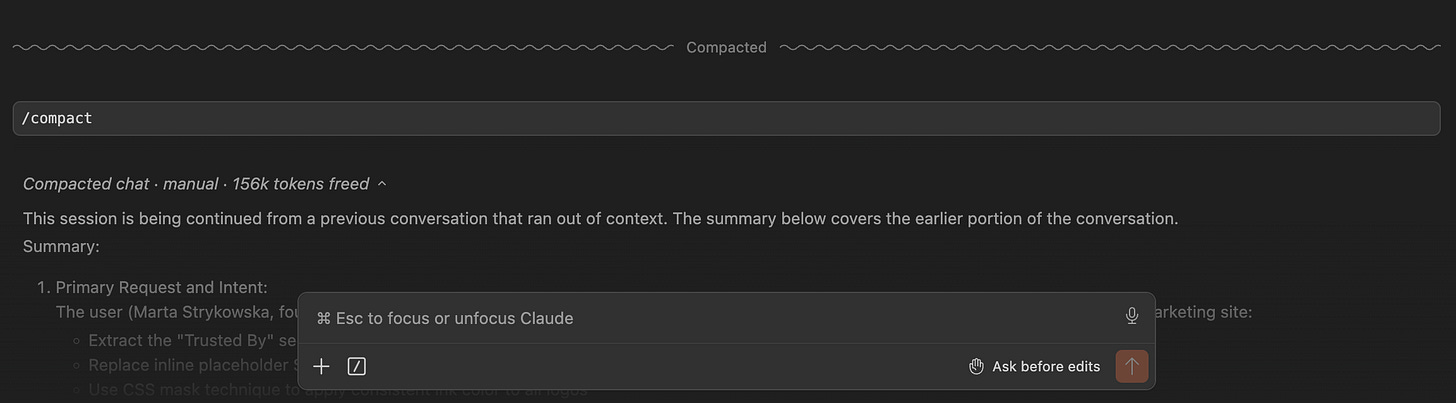Focus the Esc to focus Claude prompt field

tap(715, 318)
